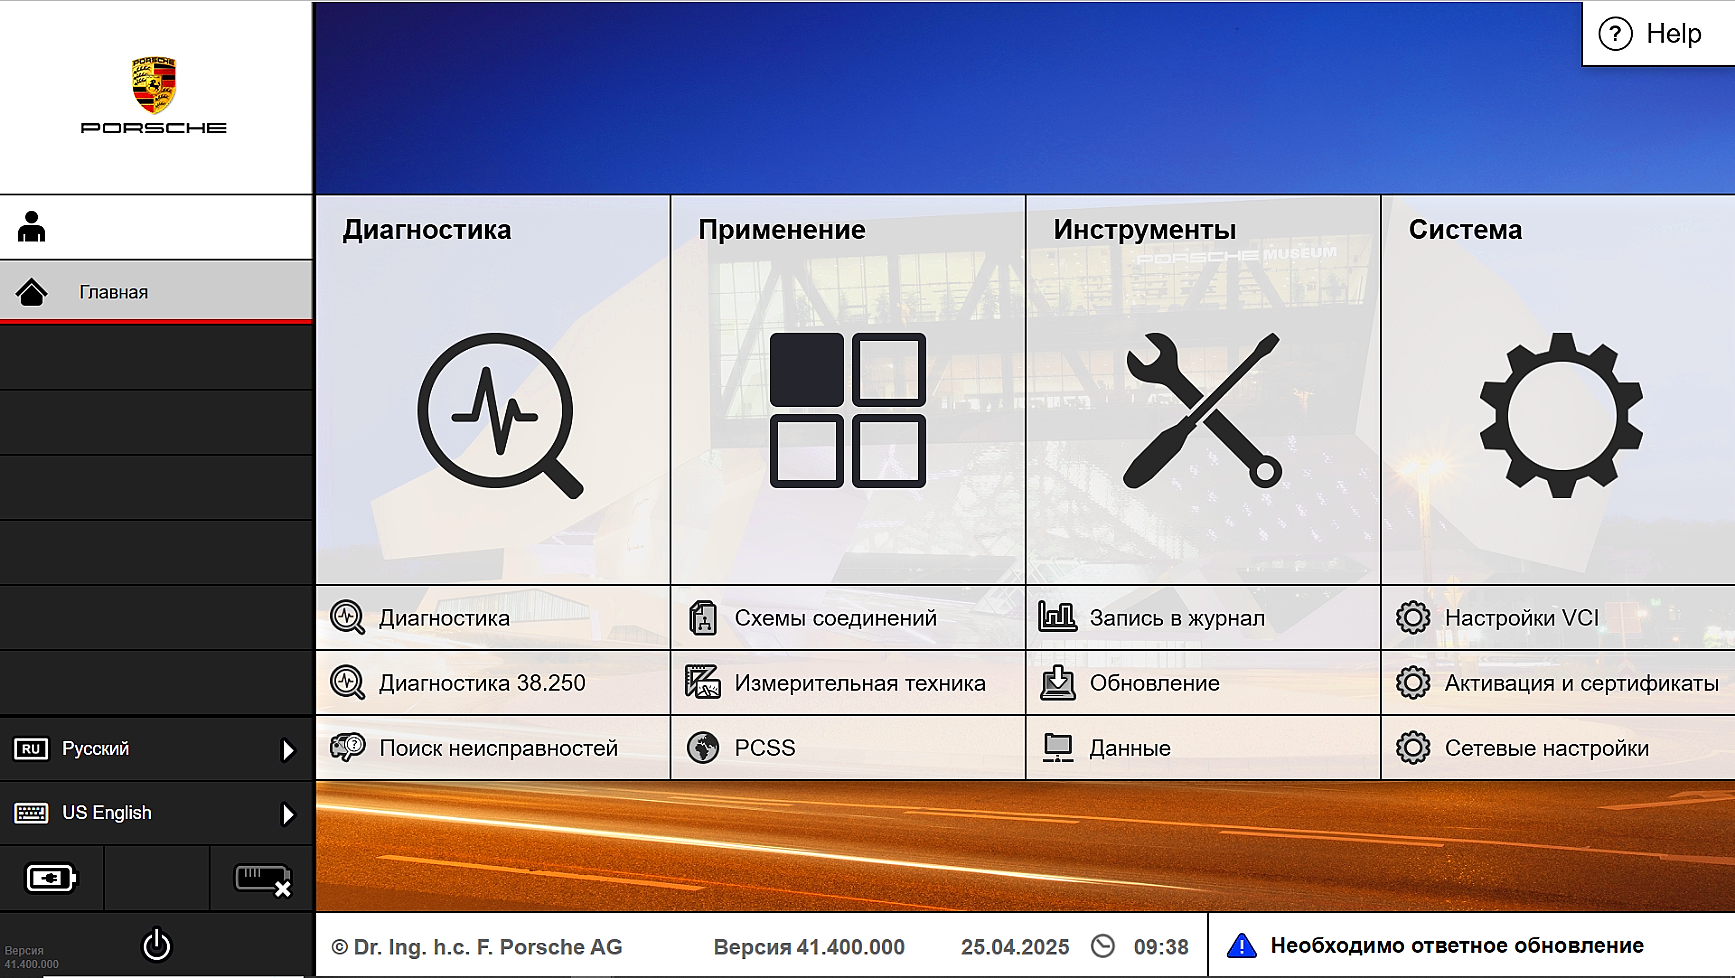Image resolution: width=1735 pixels, height=978 pixels.
Task: Click the clock icon near 09:38
Action: 1103,946
